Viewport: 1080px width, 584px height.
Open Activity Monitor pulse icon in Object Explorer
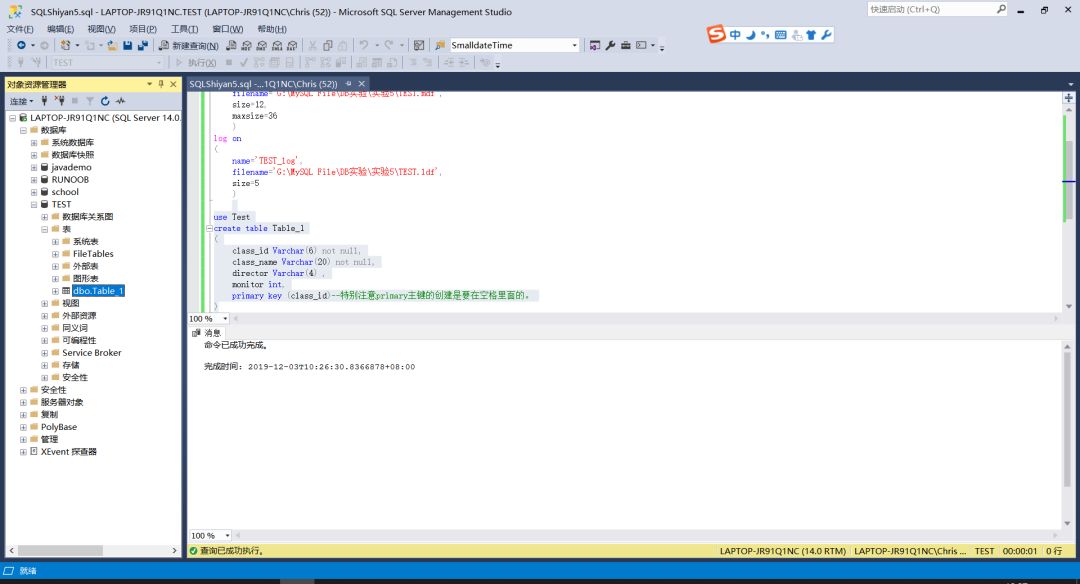(x=121, y=101)
